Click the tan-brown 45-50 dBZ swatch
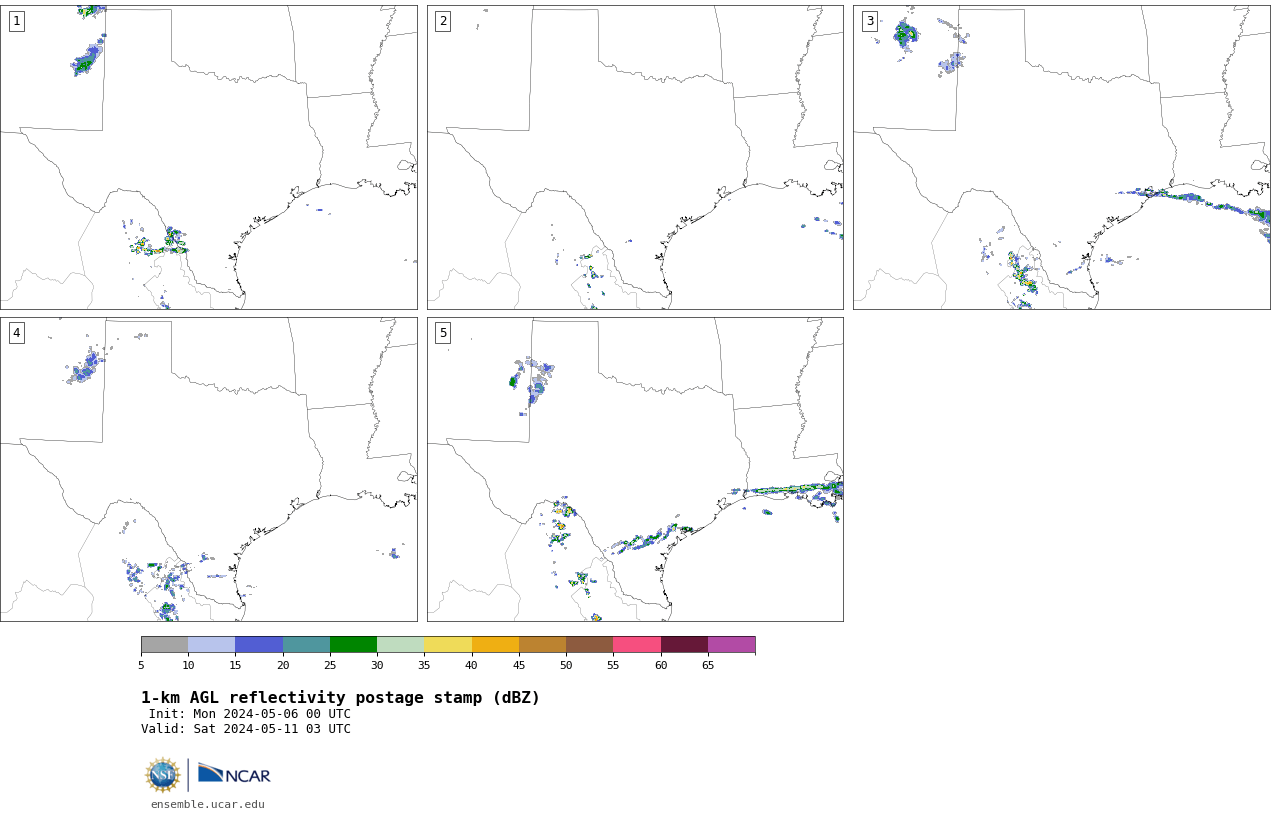 pyautogui.click(x=542, y=644)
